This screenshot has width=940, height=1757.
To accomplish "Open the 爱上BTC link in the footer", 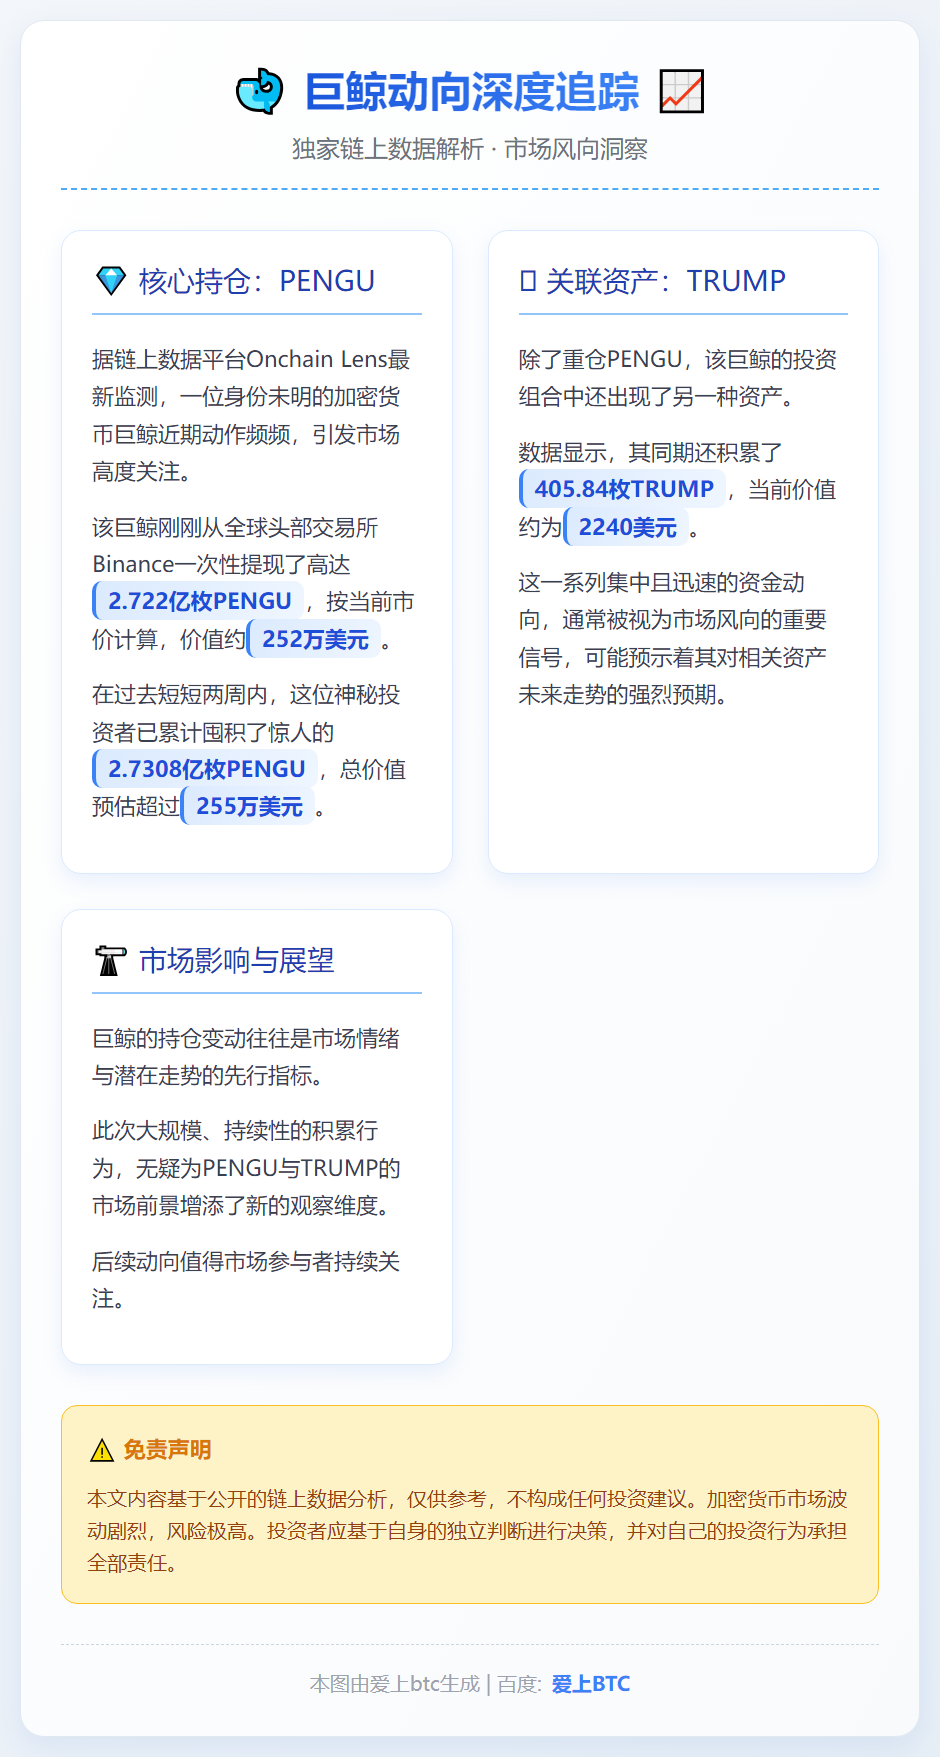I will pyautogui.click(x=591, y=1684).
